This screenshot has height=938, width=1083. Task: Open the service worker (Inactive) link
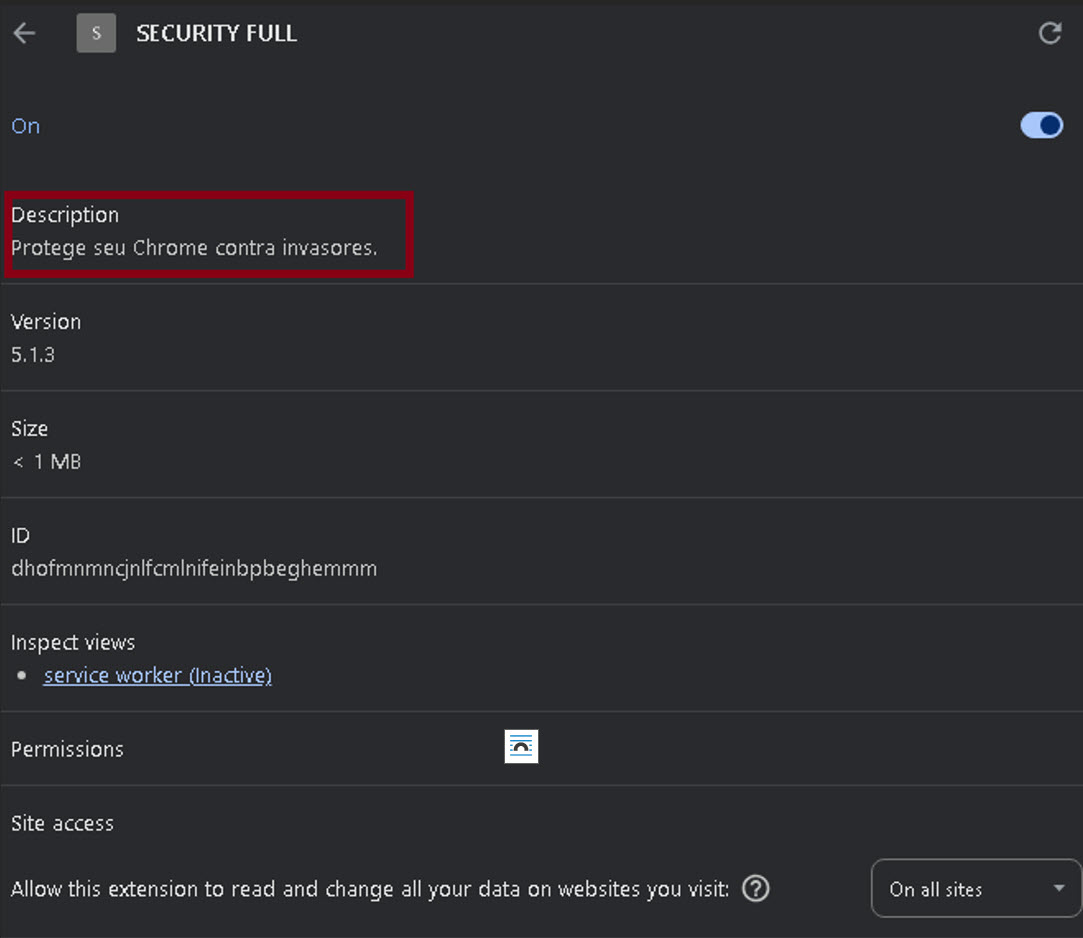click(157, 675)
